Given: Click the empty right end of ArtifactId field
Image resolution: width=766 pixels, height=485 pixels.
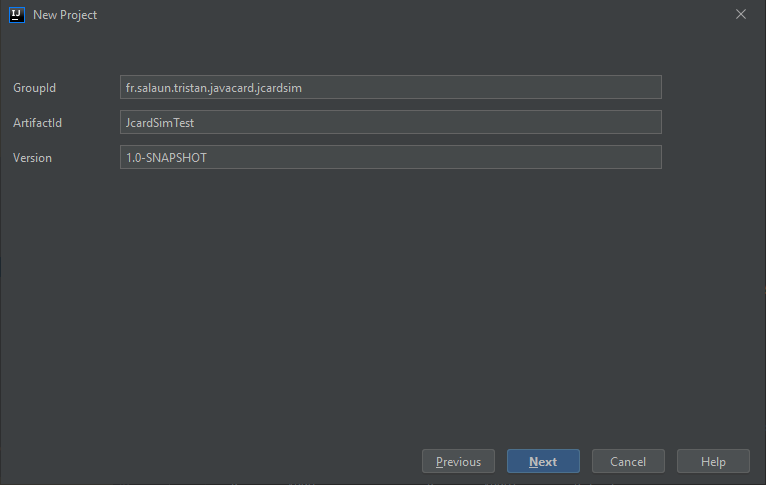Looking at the screenshot, I should point(600,122).
